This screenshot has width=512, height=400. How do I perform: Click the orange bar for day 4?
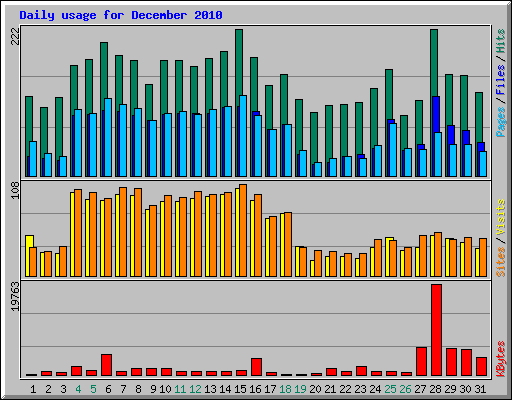coord(78,233)
